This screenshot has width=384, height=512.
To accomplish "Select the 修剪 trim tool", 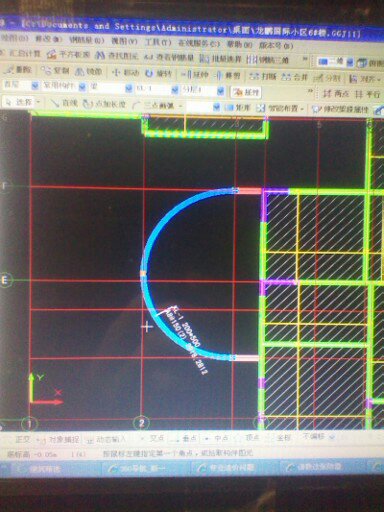I will (x=228, y=75).
